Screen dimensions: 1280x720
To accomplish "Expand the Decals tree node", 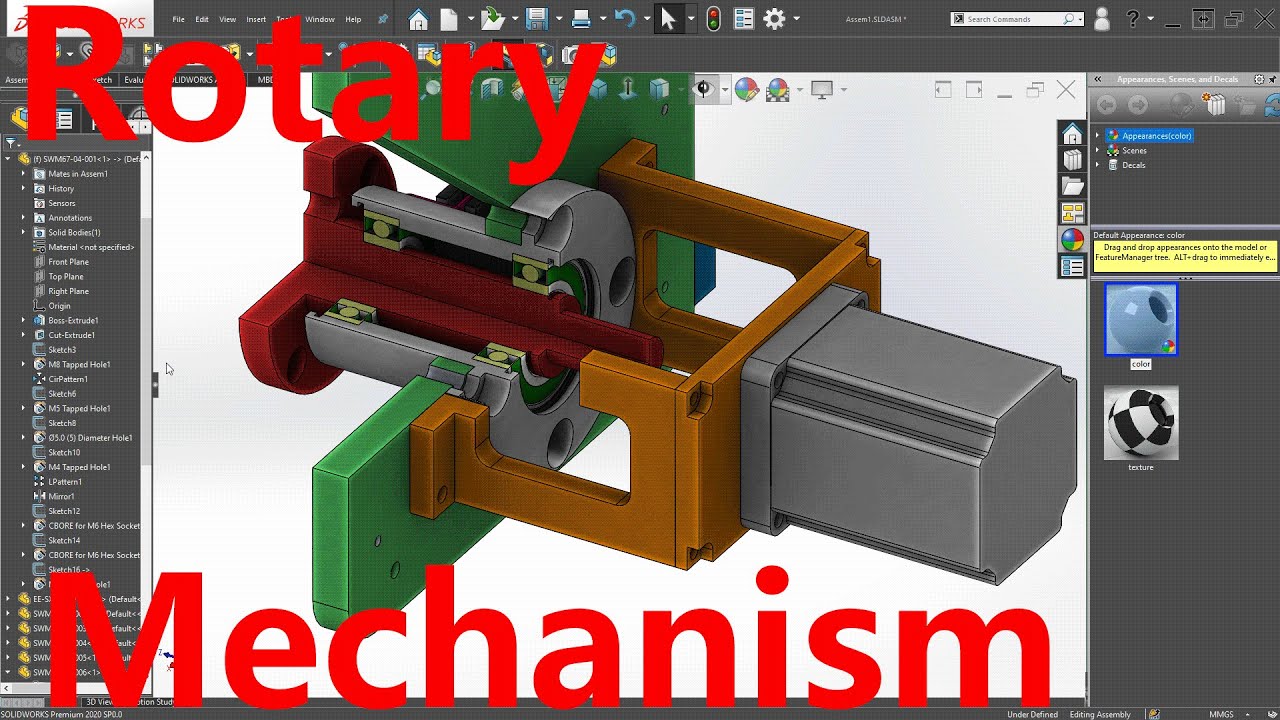I will pos(1097,165).
